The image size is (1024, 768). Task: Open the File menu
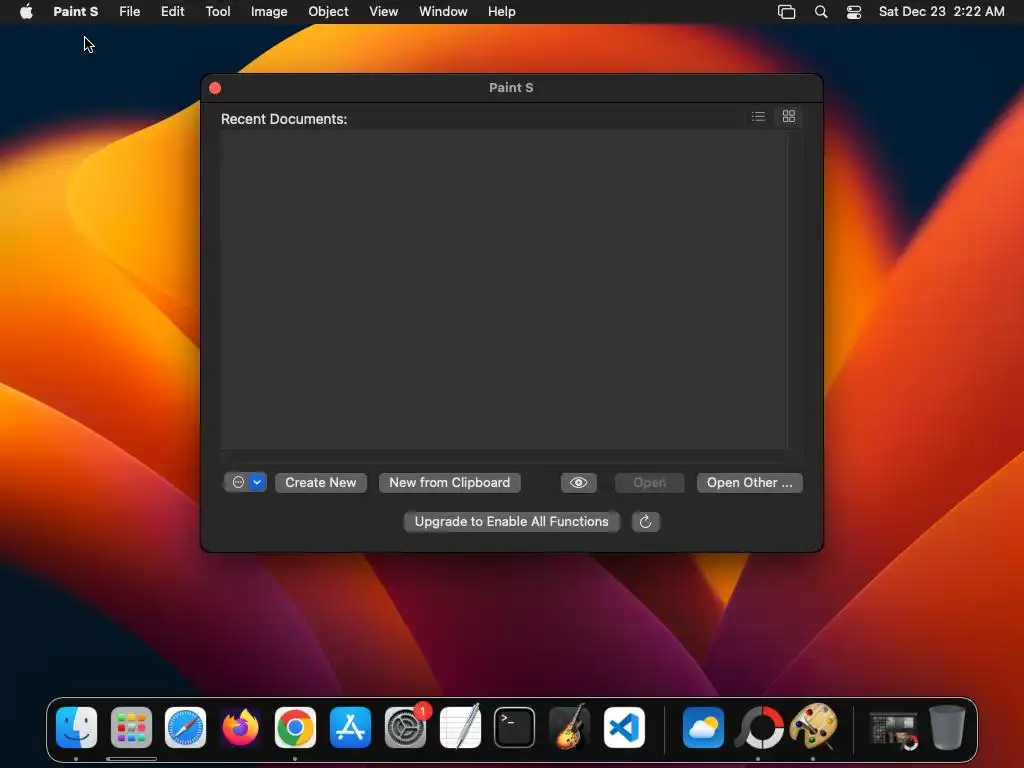click(129, 12)
